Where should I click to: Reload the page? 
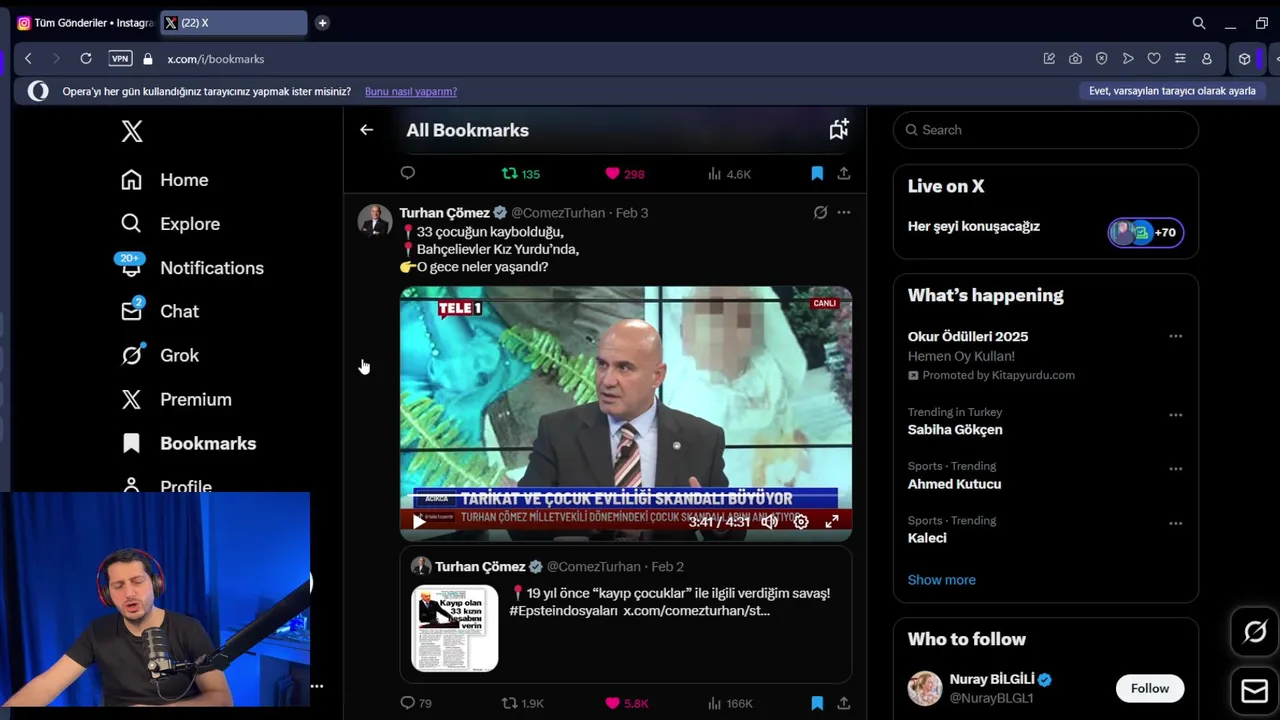point(86,59)
